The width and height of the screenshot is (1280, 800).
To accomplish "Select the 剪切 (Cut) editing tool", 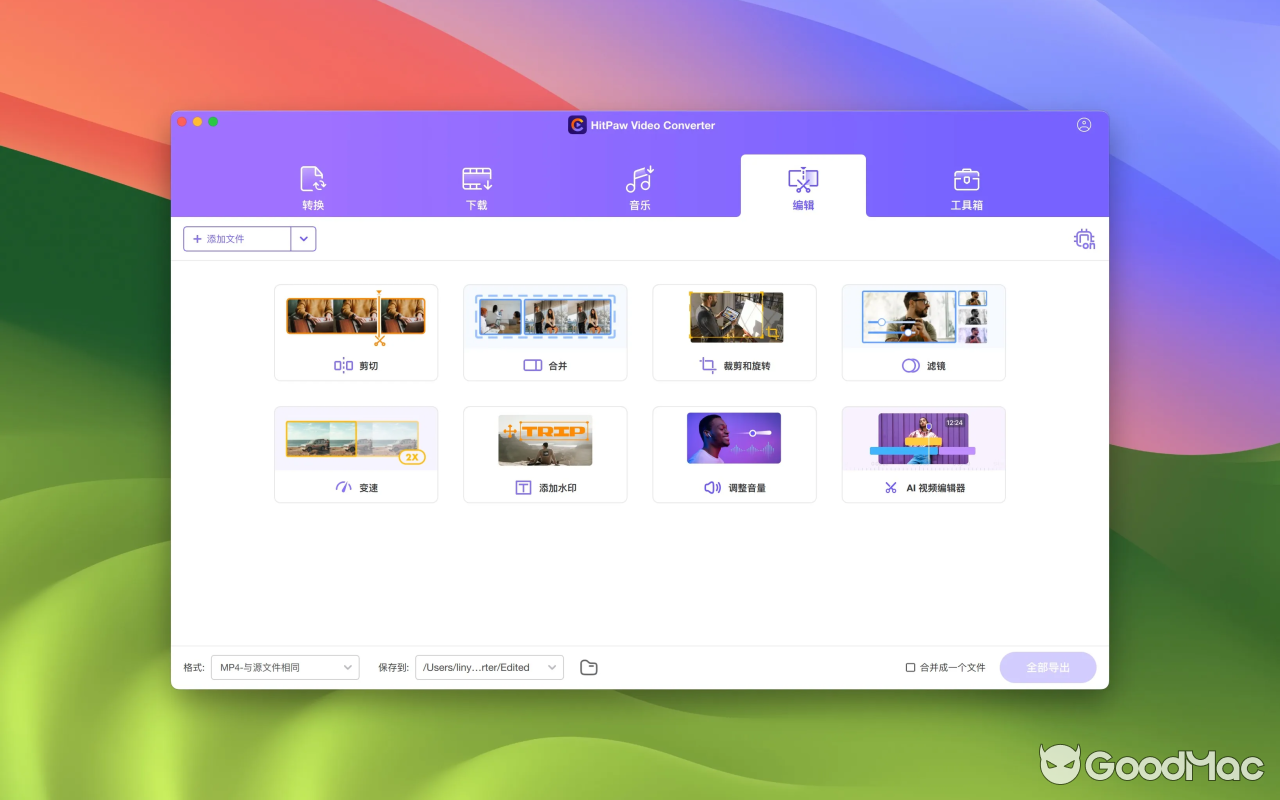I will click(x=355, y=332).
